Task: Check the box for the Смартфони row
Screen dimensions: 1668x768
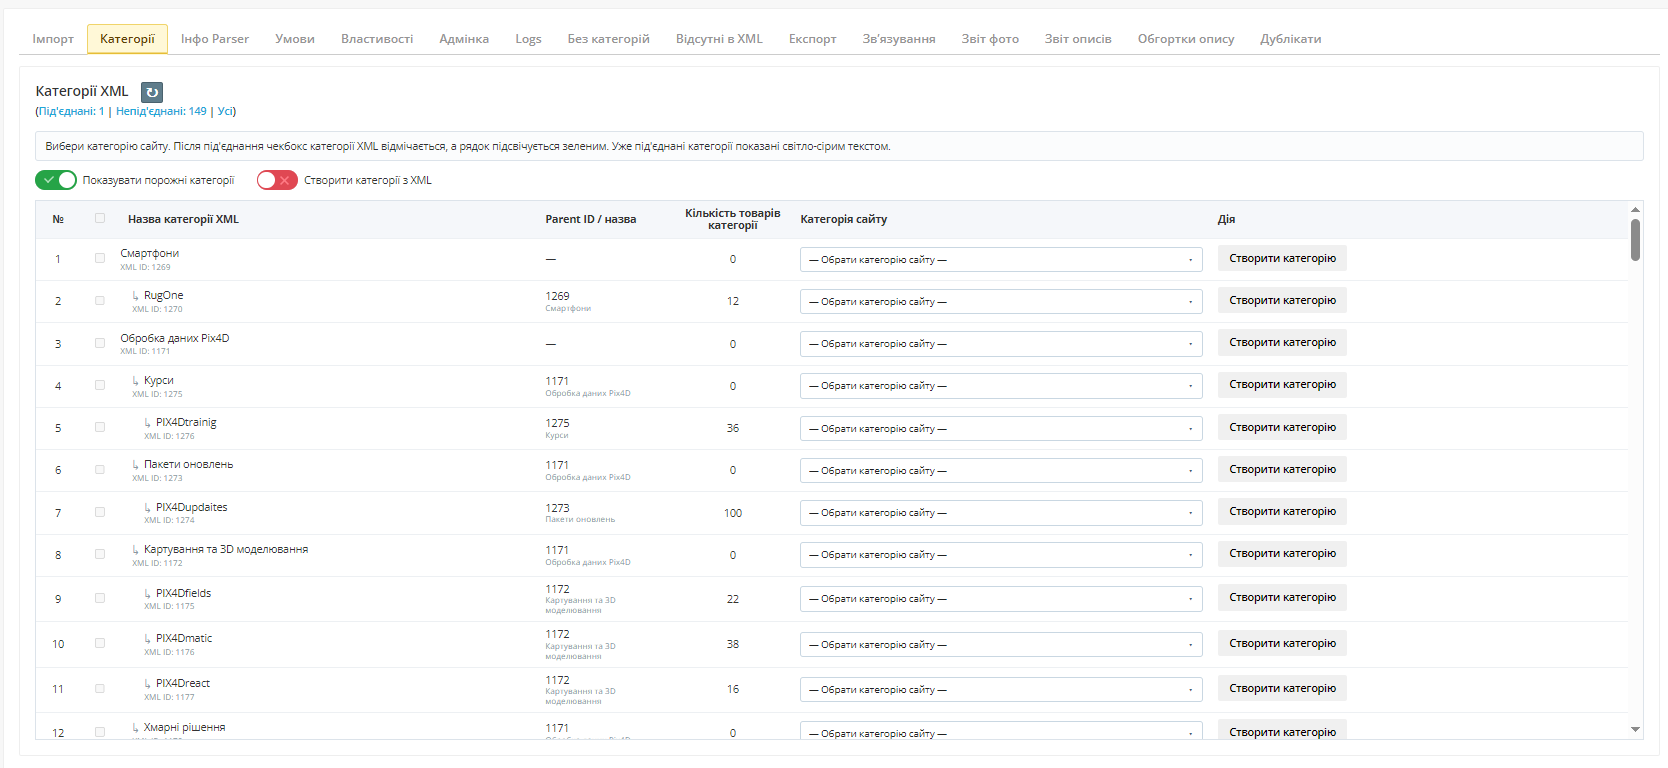Action: pyautogui.click(x=100, y=258)
